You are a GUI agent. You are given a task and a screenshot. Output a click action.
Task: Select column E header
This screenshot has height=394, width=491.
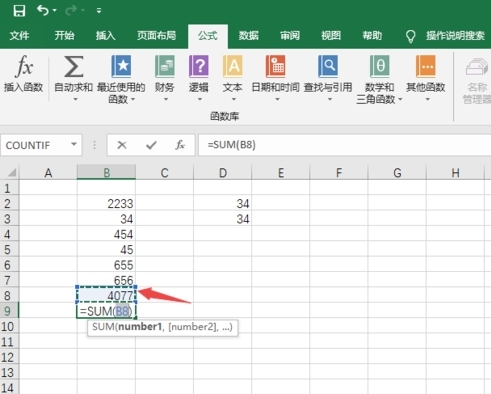pyautogui.click(x=281, y=173)
